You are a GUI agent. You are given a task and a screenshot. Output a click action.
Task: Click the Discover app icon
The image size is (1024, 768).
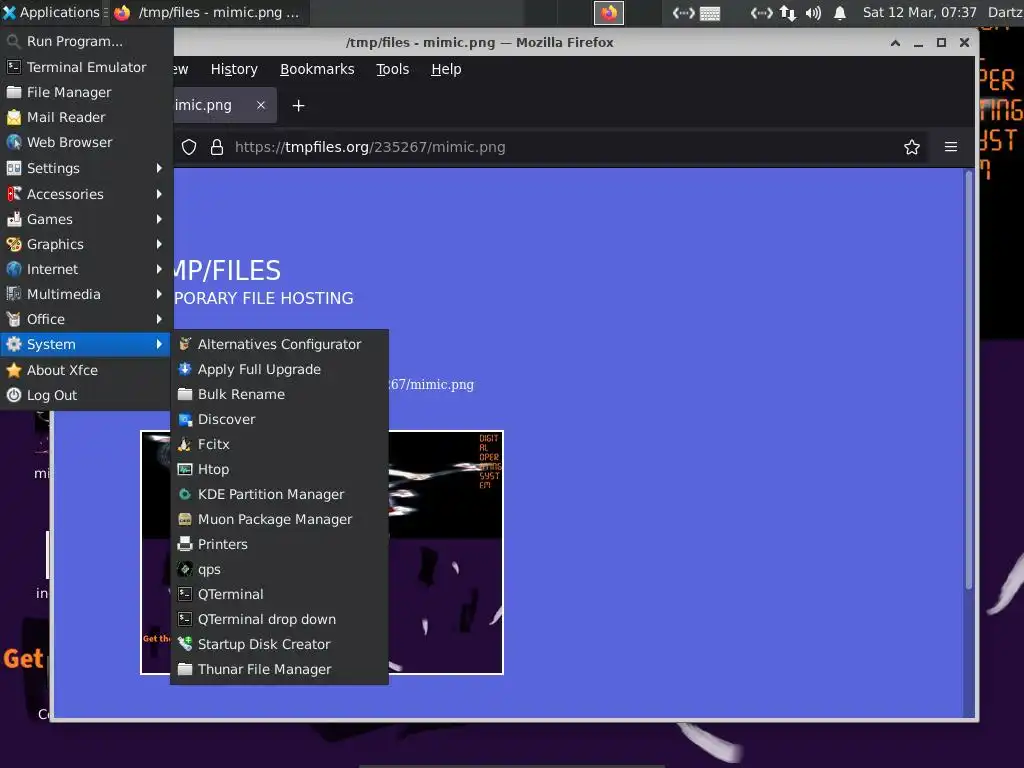[185, 419]
